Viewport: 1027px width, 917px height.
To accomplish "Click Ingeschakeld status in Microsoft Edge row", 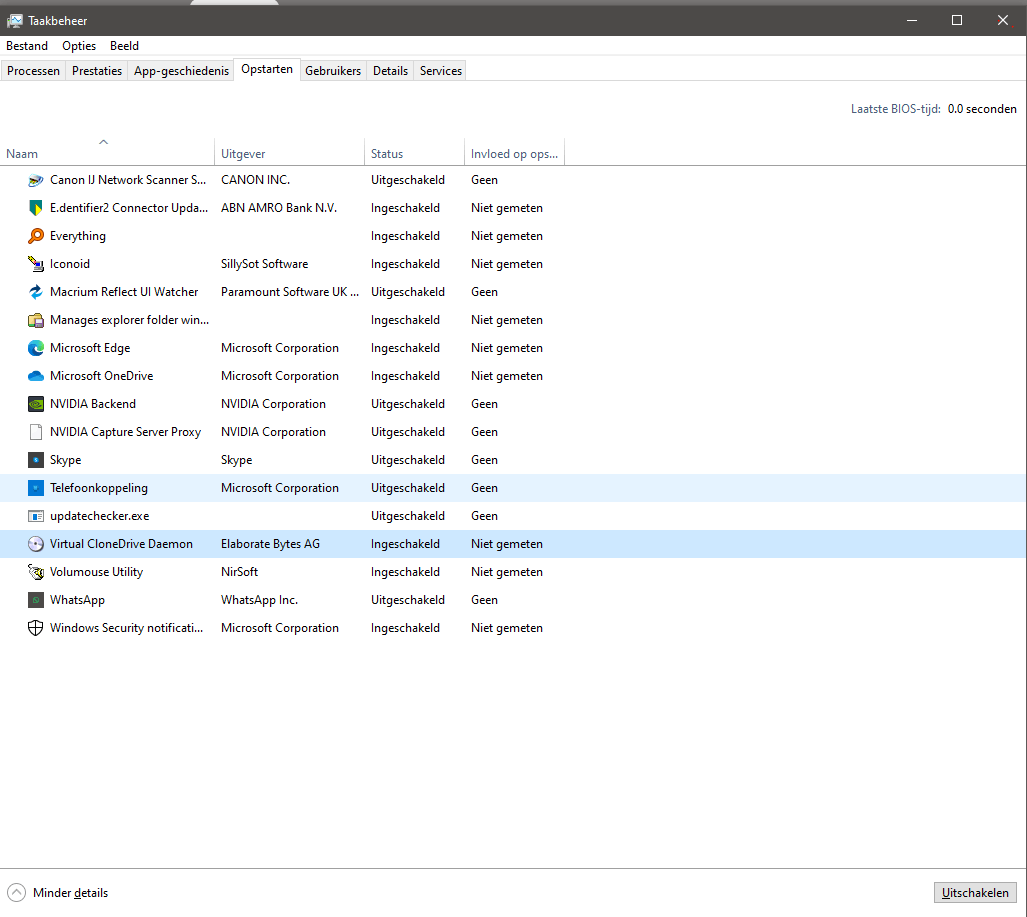I will [405, 348].
